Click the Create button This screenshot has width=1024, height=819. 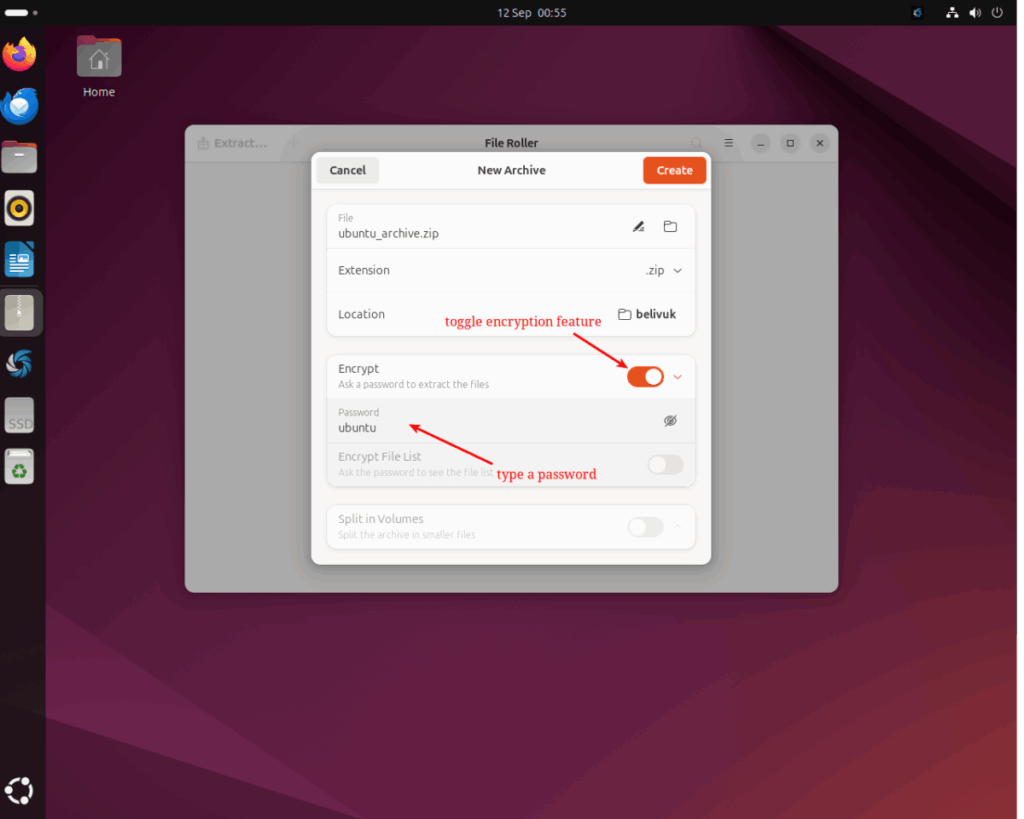tap(675, 170)
